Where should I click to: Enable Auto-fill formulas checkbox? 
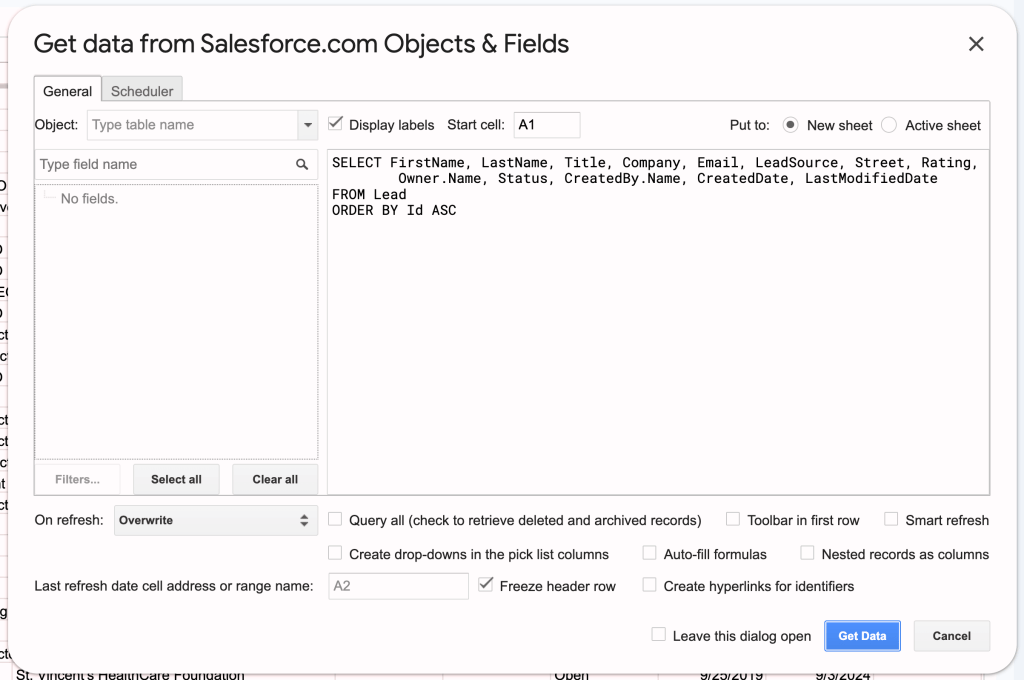coord(649,553)
